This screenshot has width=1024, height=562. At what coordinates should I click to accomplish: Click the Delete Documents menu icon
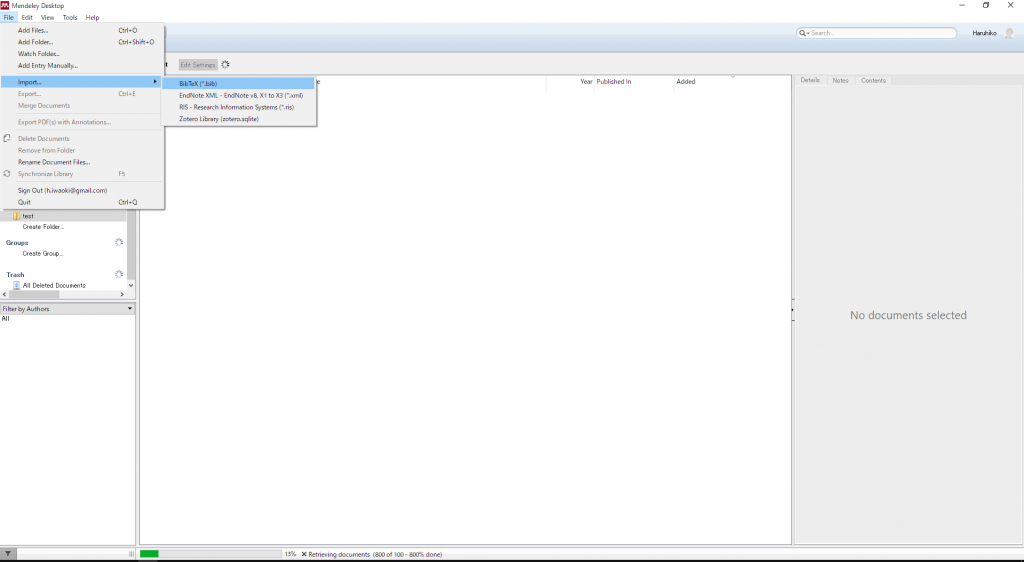click(7, 138)
